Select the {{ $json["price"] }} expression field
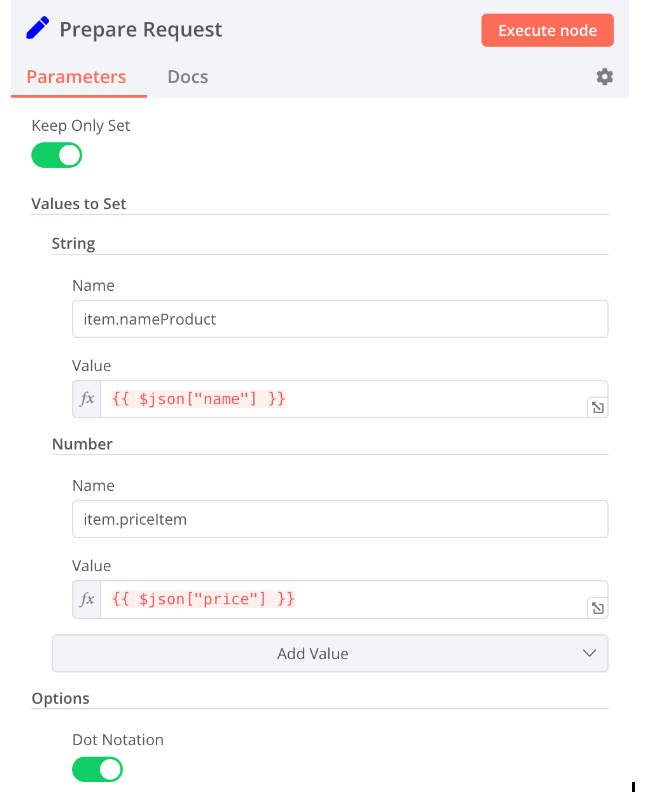The width and height of the screenshot is (657, 792). pos(340,599)
